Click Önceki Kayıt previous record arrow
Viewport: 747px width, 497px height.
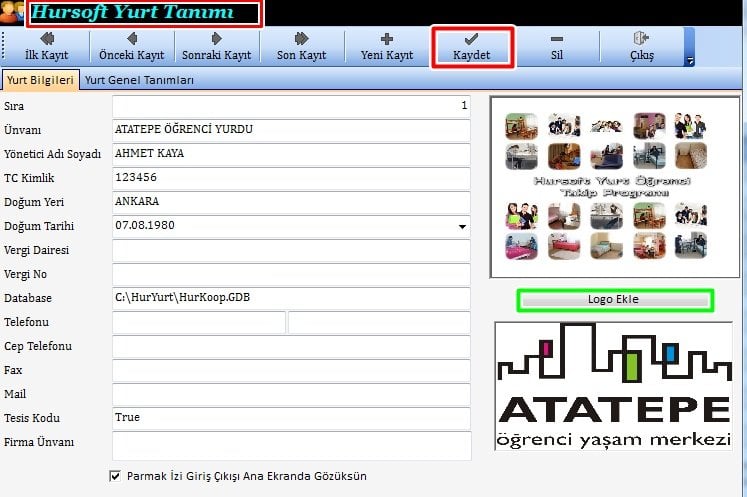click(x=131, y=46)
